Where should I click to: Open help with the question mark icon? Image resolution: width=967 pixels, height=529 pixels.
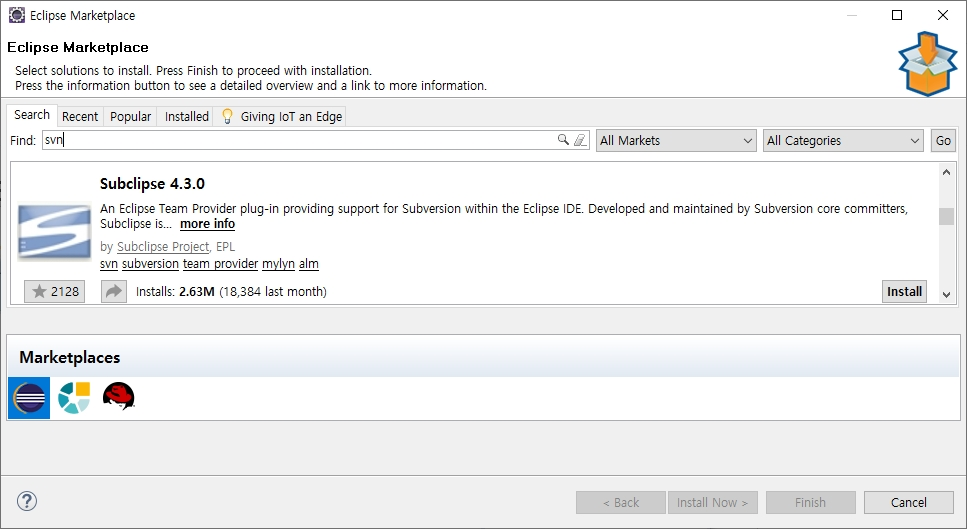coord(27,501)
